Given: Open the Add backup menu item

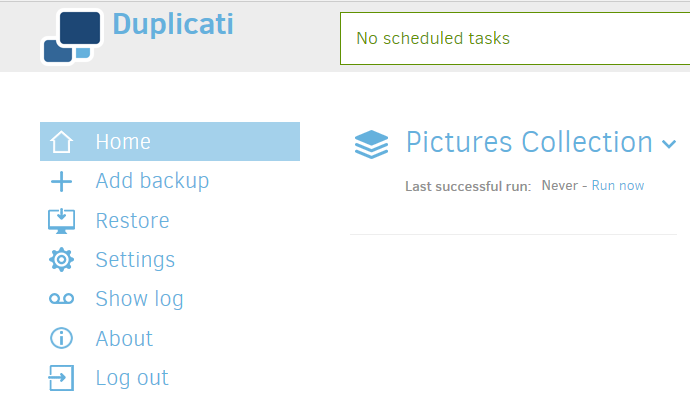Looking at the screenshot, I should pyautogui.click(x=152, y=181).
